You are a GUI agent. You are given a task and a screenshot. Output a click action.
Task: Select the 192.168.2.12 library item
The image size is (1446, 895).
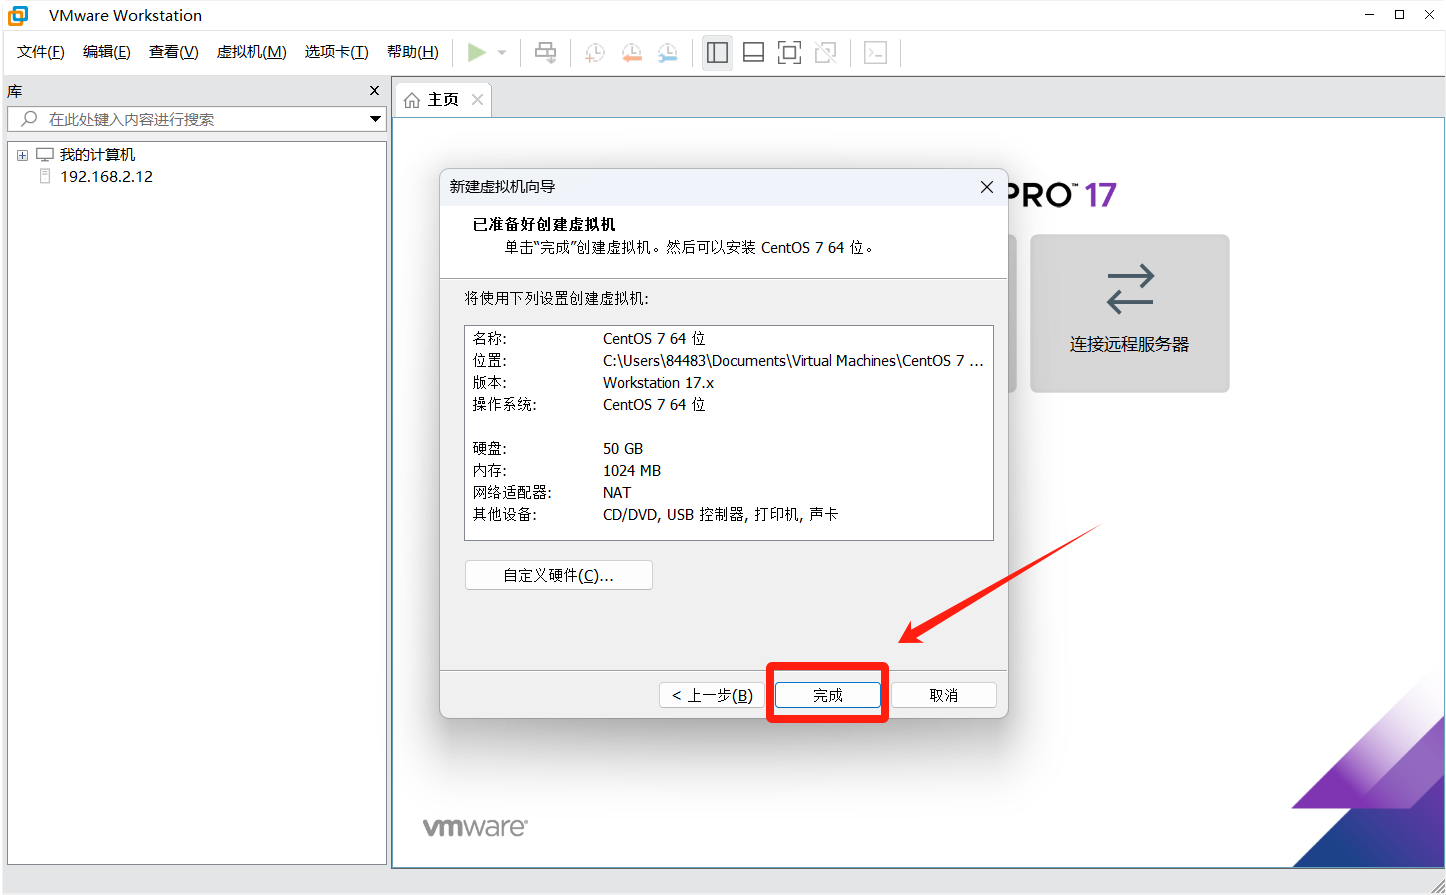pyautogui.click(x=106, y=177)
